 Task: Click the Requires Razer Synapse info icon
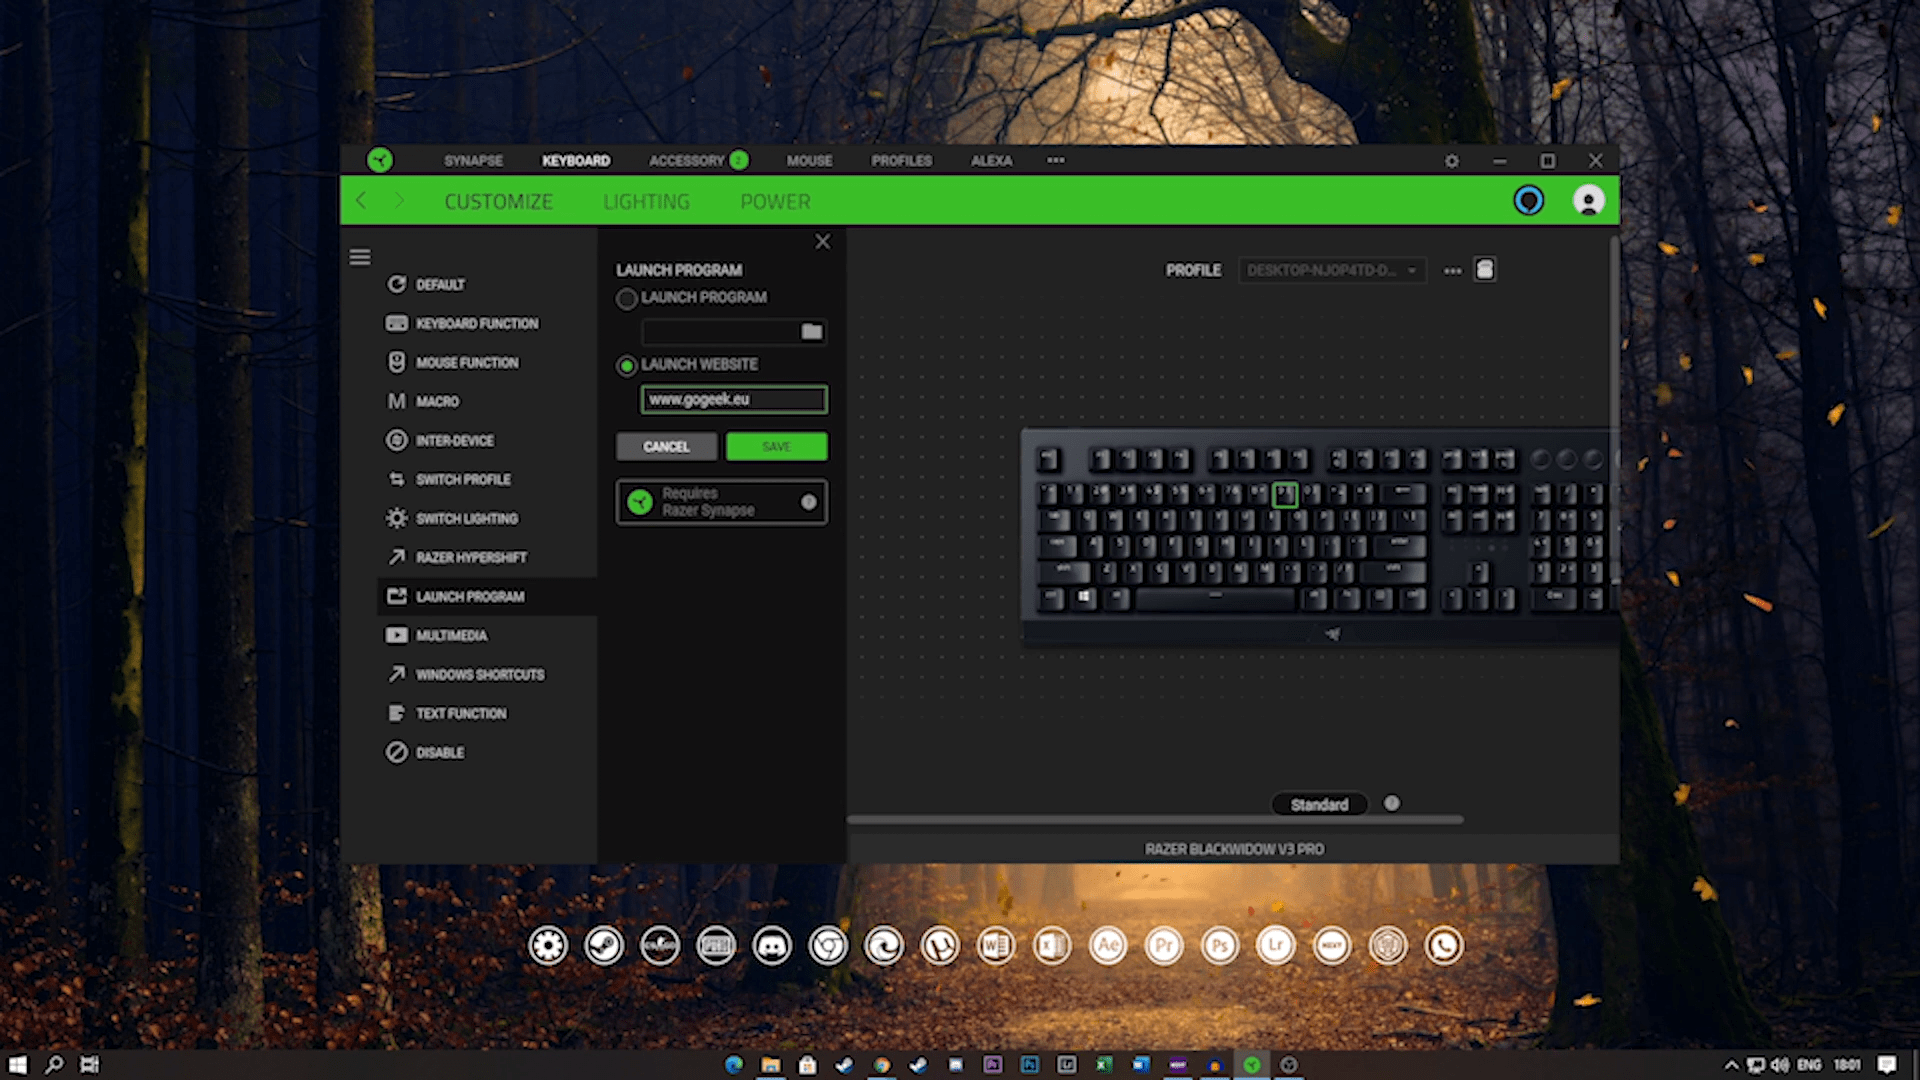click(x=809, y=502)
